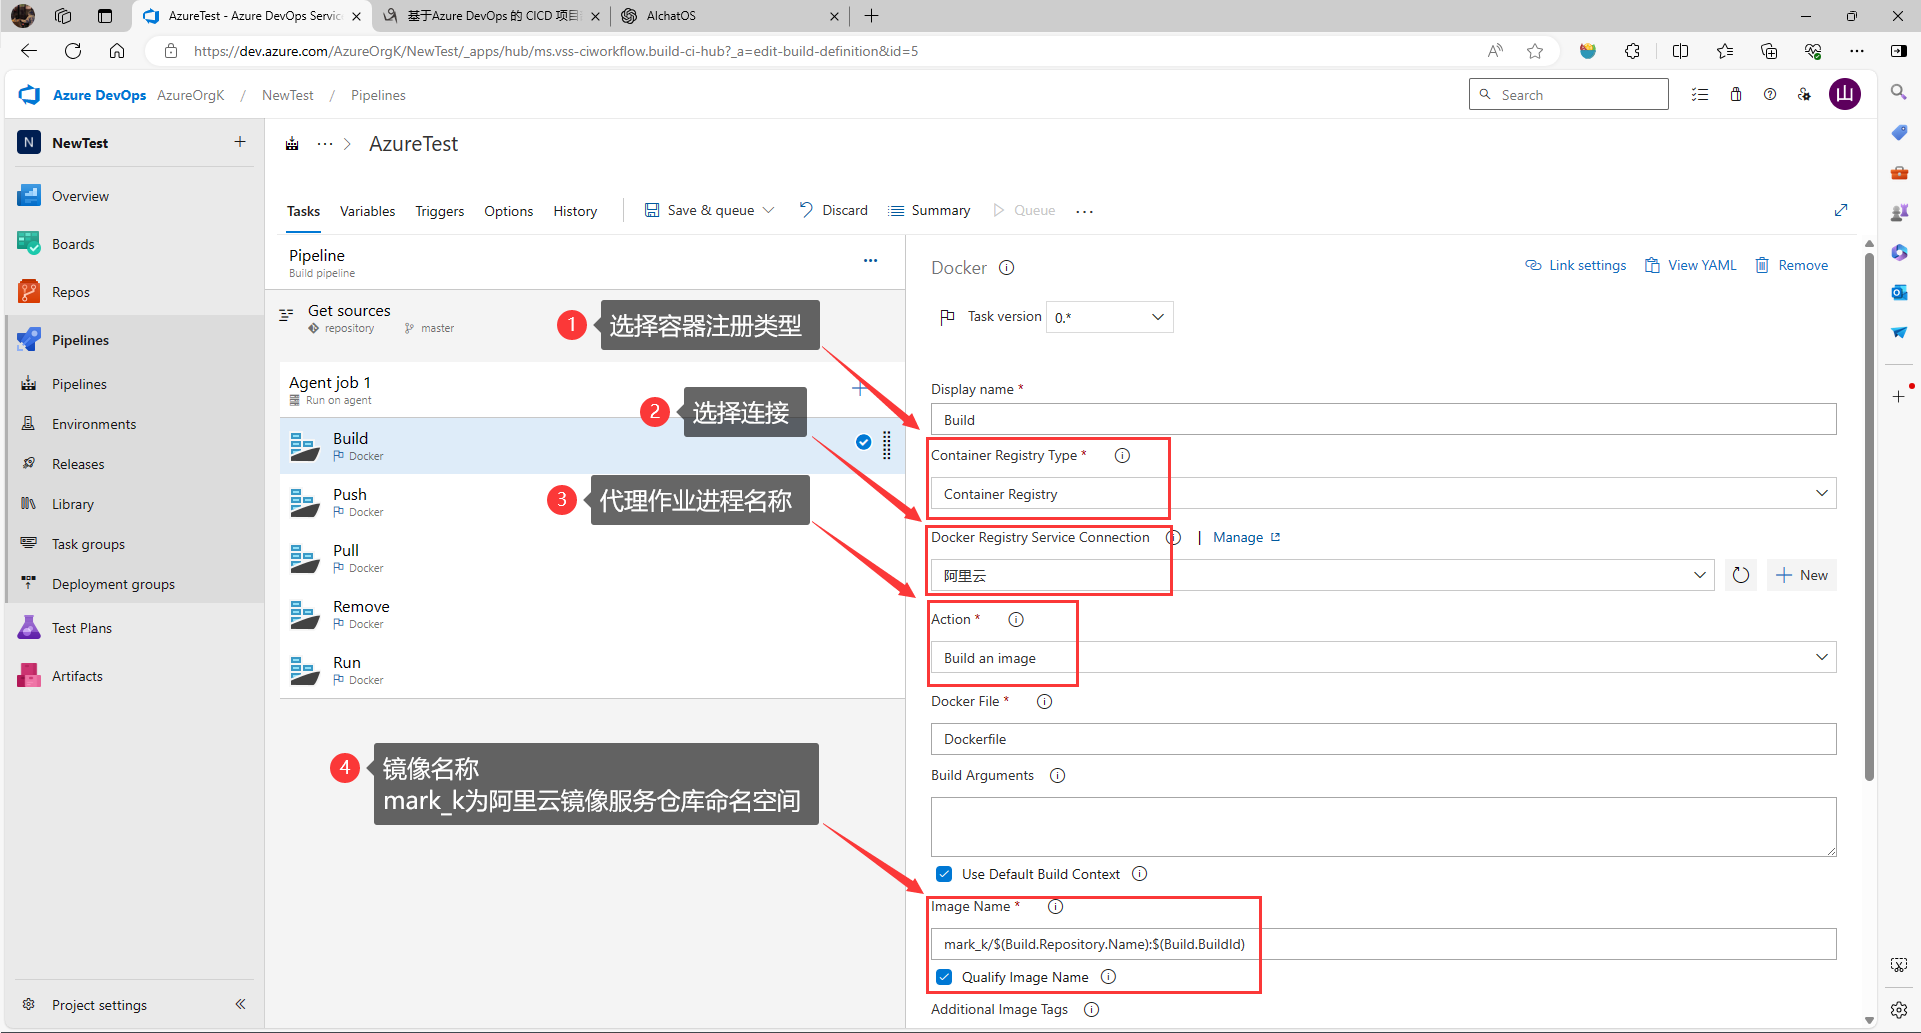Click Link settings
Image resolution: width=1921 pixels, height=1033 pixels.
click(1575, 265)
